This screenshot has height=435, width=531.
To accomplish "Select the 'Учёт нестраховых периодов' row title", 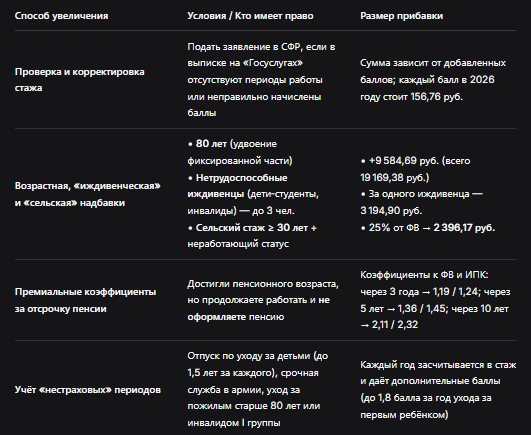I will (87, 390).
